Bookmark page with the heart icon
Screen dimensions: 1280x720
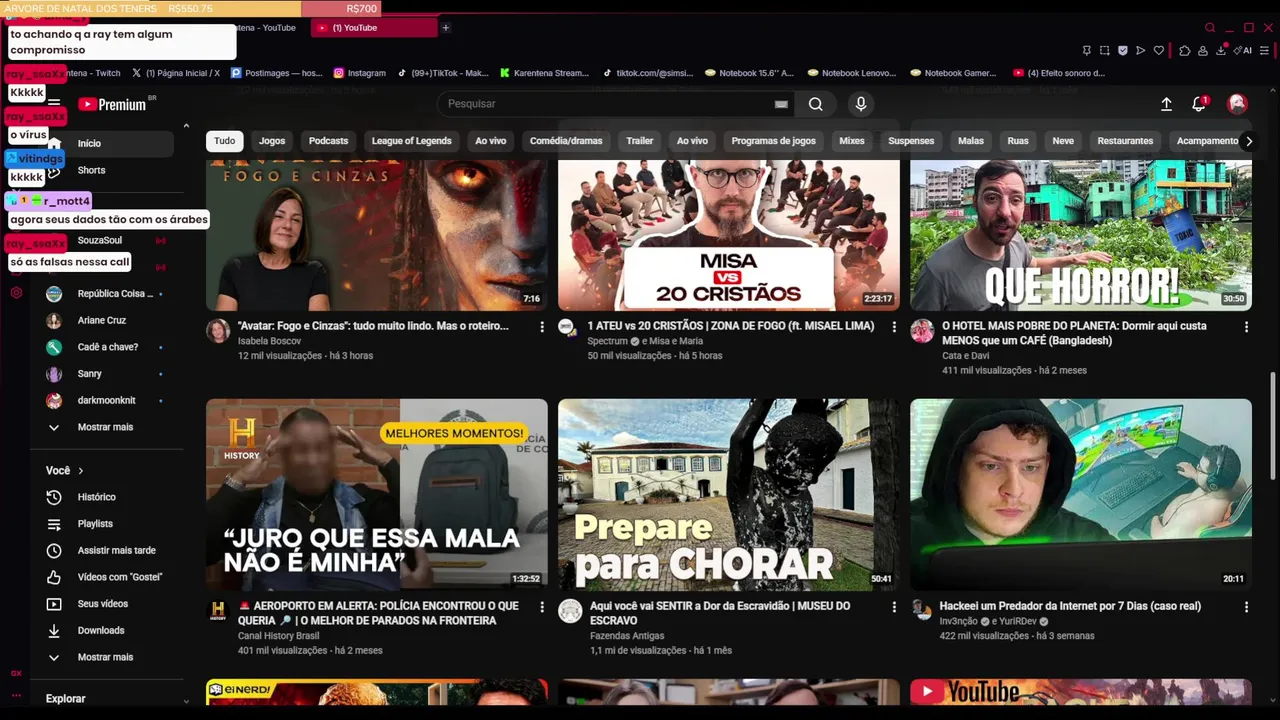click(1159, 51)
